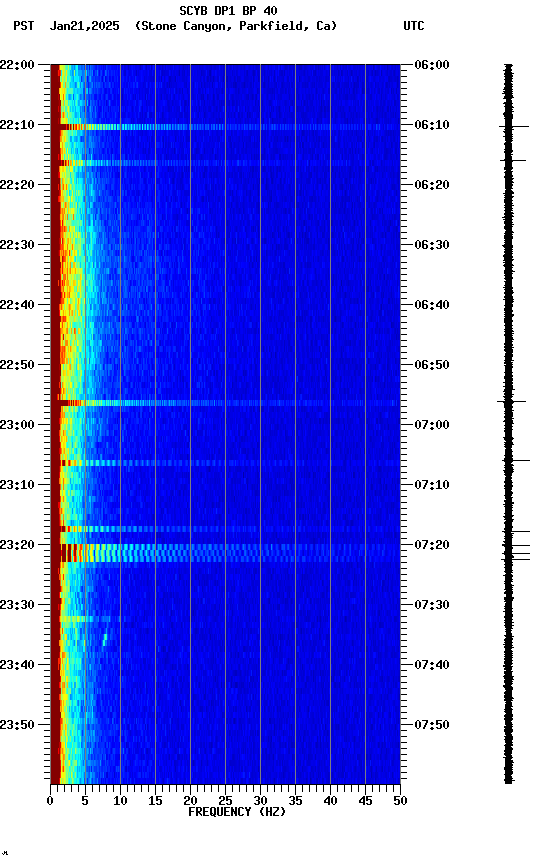The width and height of the screenshot is (552, 864).
Task: Click the 06:00 UTC time label
Action: coord(431,65)
